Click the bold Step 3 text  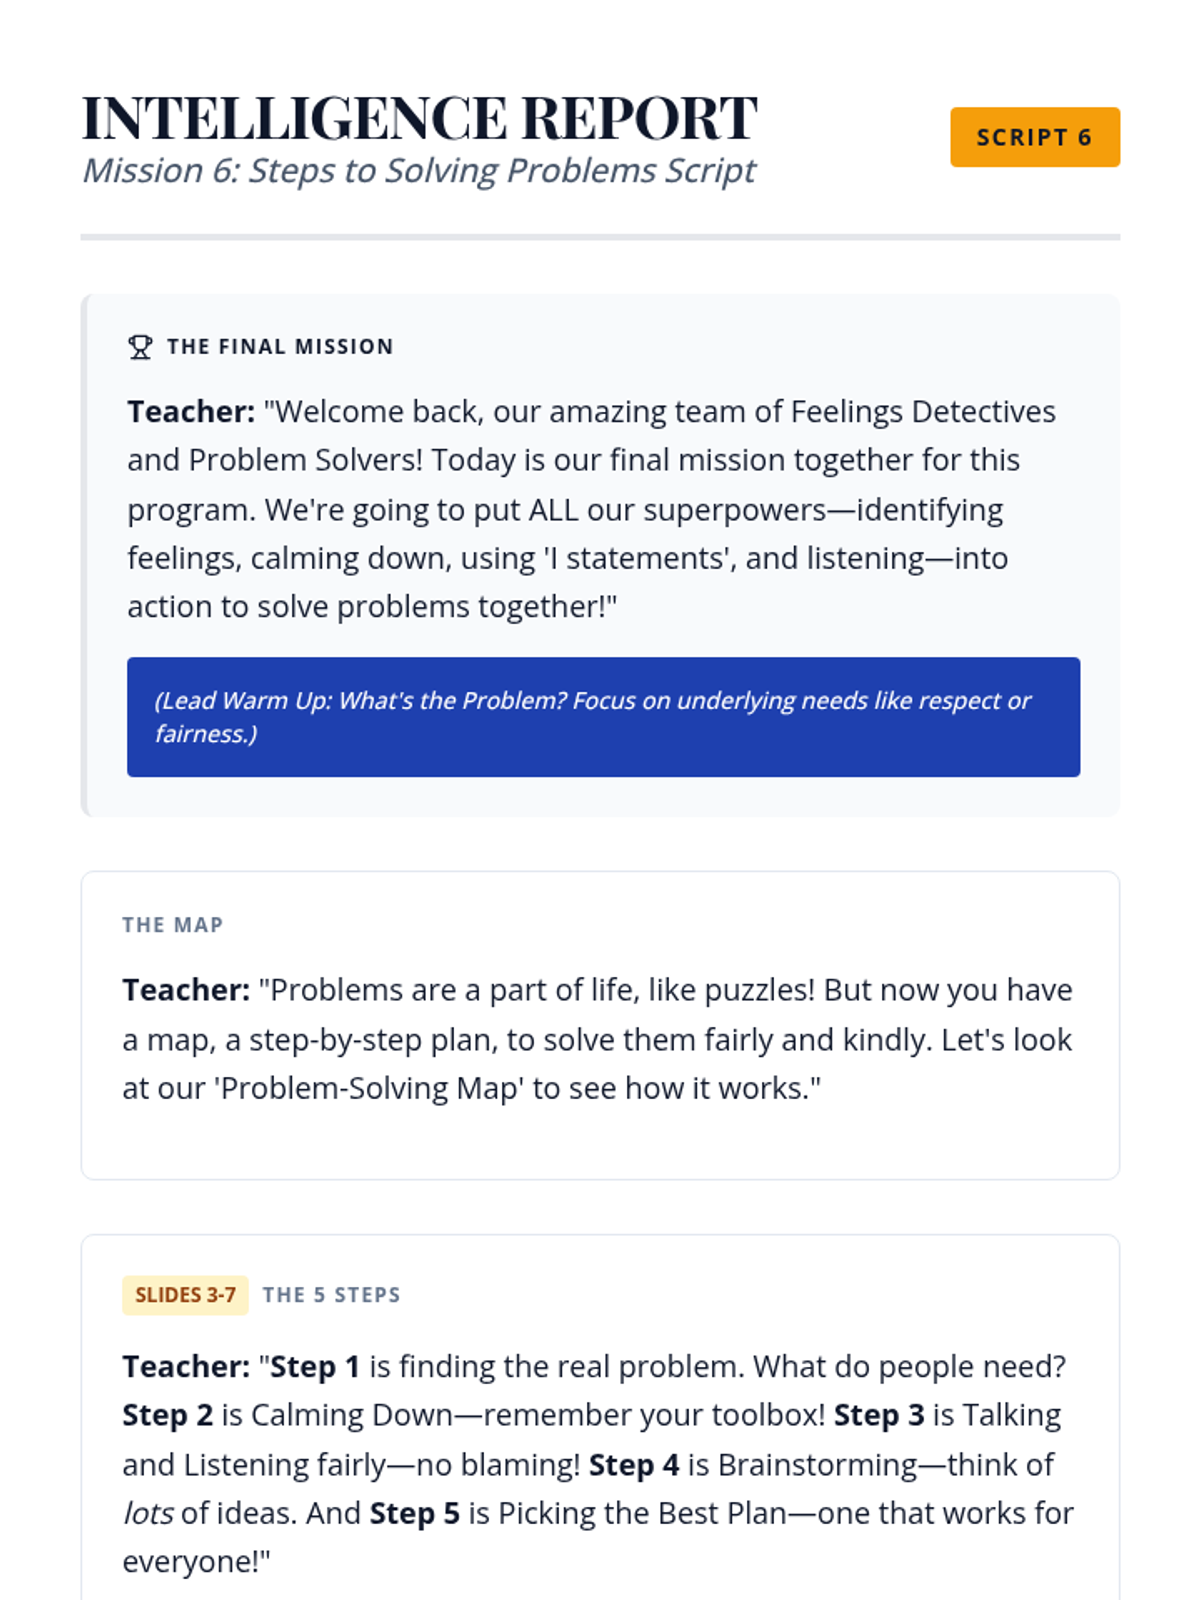[878, 1416]
